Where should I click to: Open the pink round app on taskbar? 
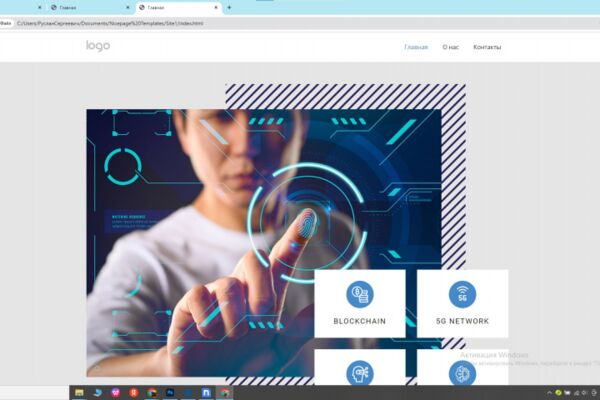pos(116,392)
